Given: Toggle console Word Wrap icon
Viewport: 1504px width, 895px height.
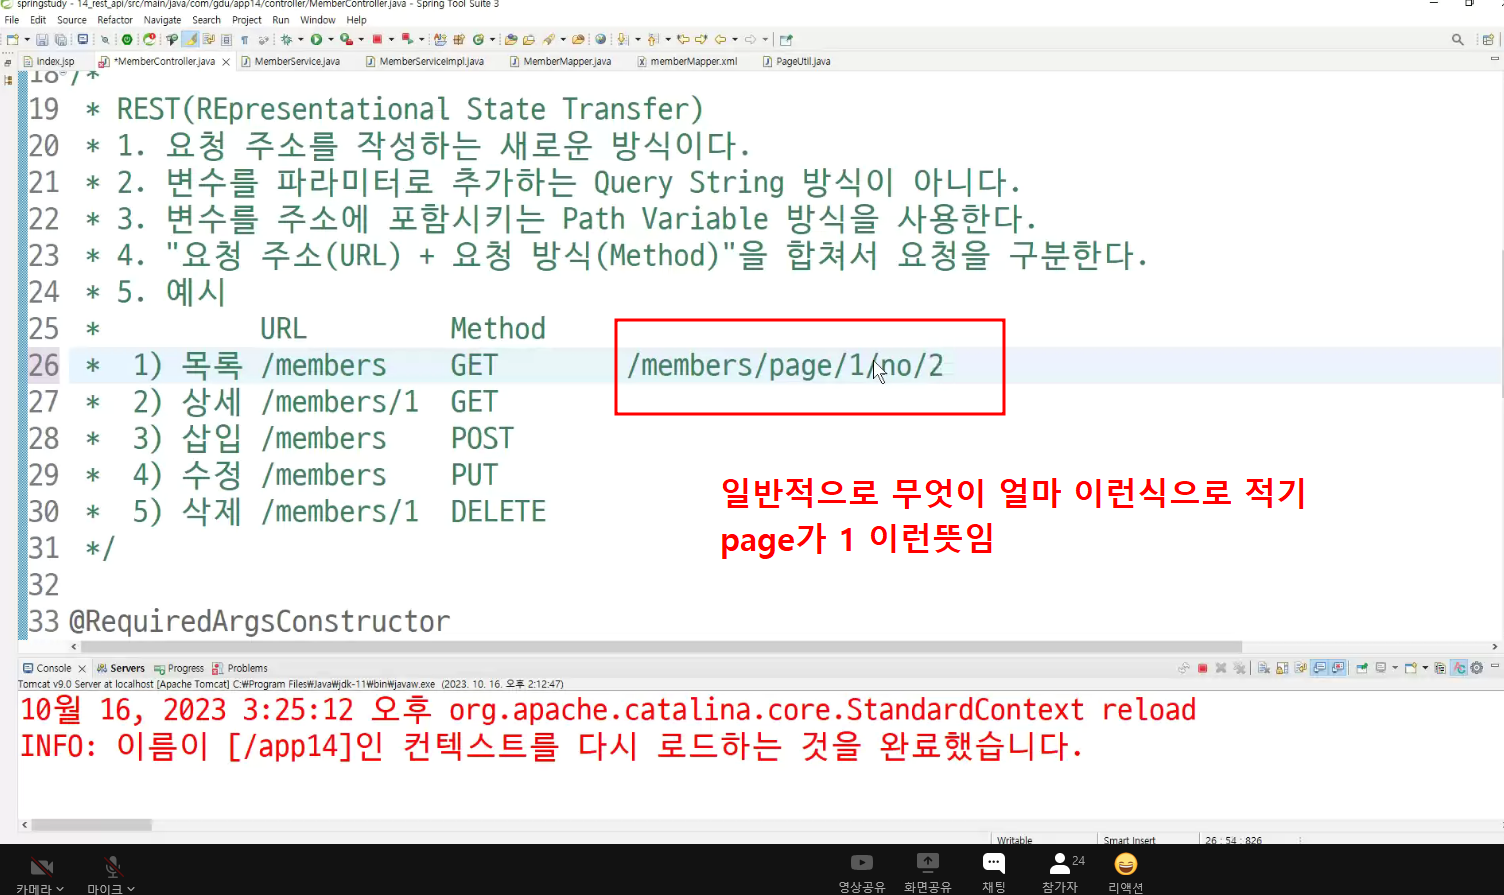Looking at the screenshot, I should point(1301,668).
